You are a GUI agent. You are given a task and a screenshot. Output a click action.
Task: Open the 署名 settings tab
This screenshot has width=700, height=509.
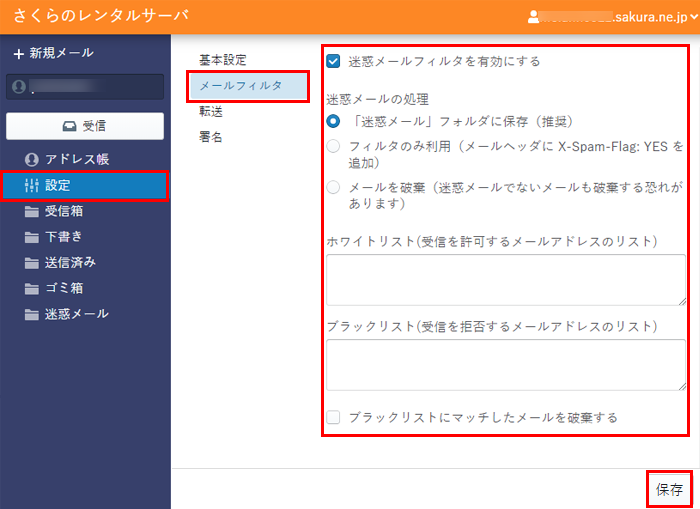(x=211, y=137)
